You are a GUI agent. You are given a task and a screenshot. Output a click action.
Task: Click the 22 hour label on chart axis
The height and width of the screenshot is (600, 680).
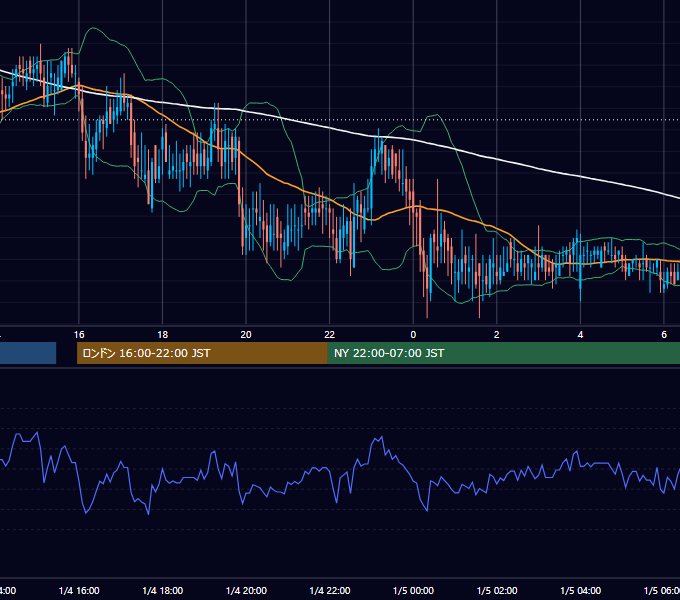330,335
